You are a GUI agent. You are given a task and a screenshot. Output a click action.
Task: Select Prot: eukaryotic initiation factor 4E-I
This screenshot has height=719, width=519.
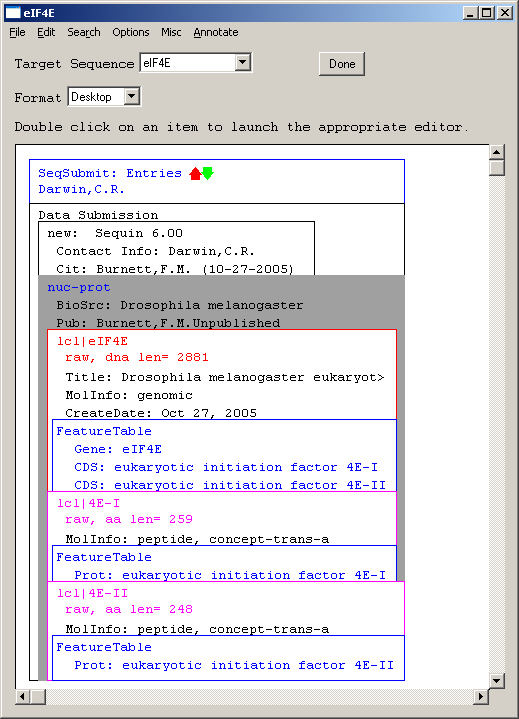tap(230, 575)
